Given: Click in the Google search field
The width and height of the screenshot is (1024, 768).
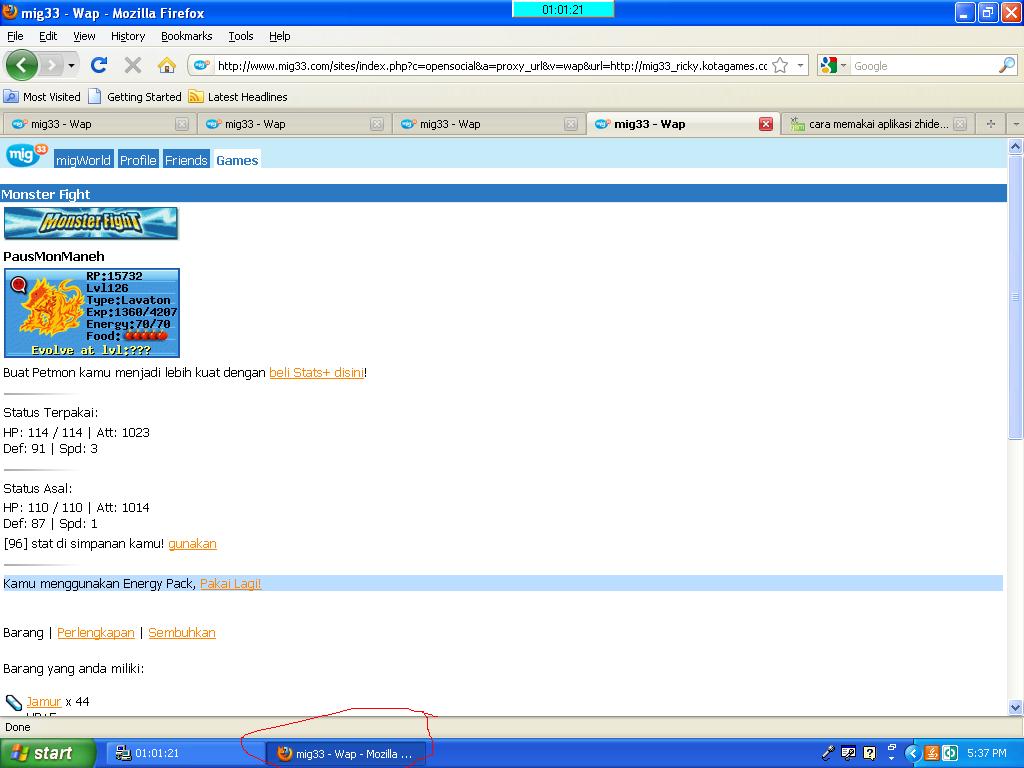Looking at the screenshot, I should click(x=923, y=66).
